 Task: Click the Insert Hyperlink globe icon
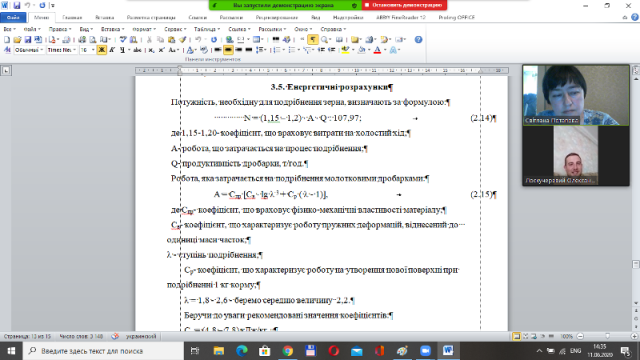pyautogui.click(x=230, y=40)
